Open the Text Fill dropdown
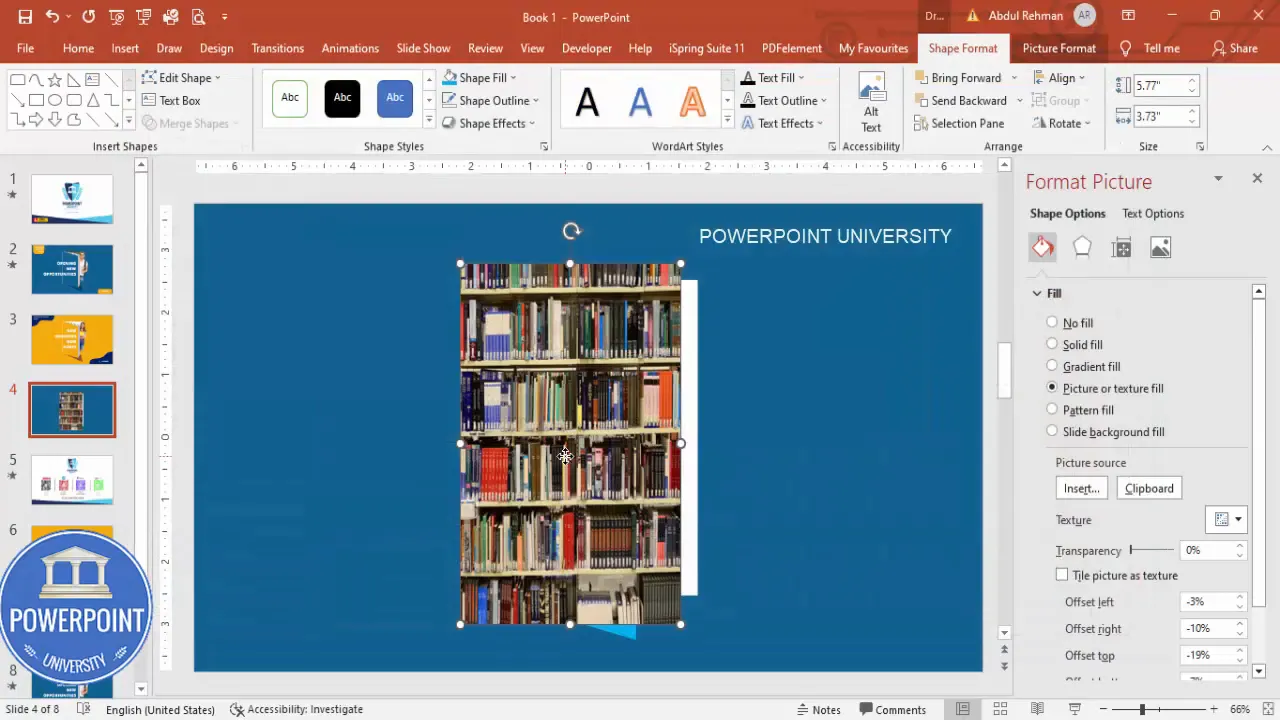1280x720 pixels. 772,78
